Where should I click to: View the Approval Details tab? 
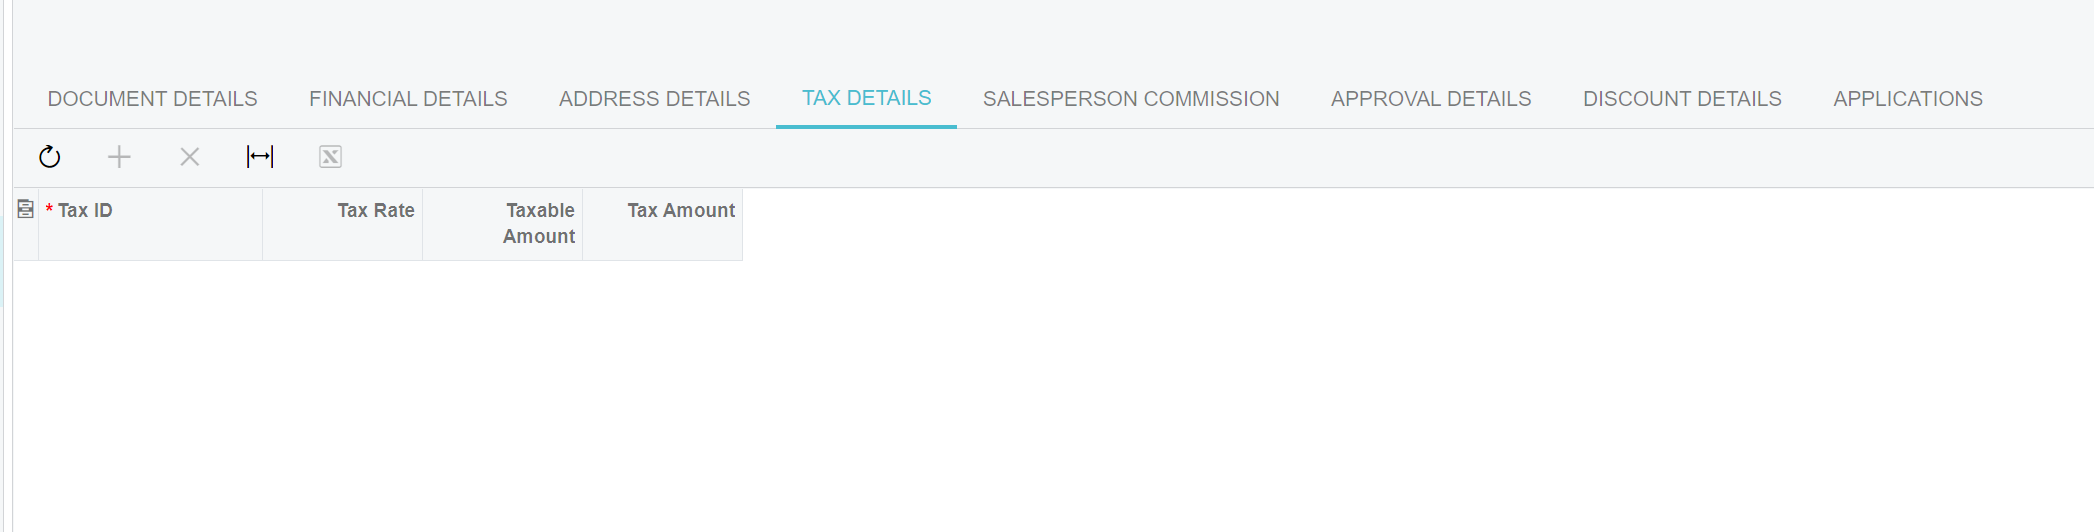[1431, 99]
